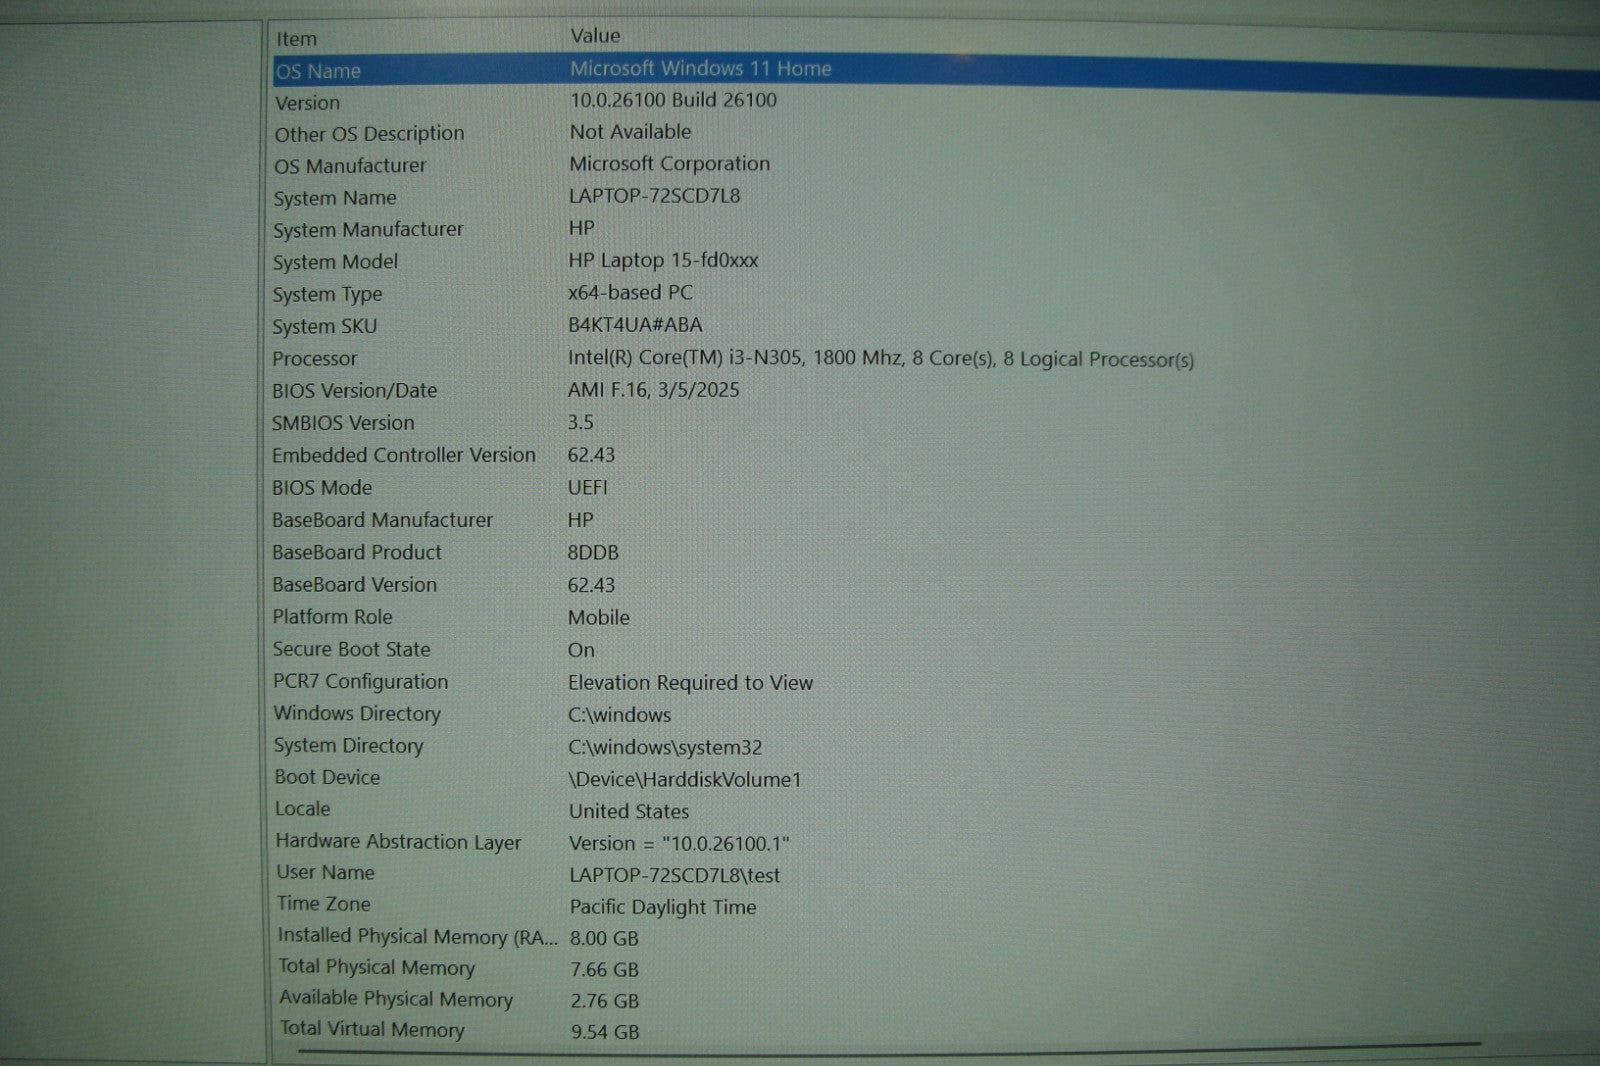Click the BIOS Version/Date entry

point(354,391)
